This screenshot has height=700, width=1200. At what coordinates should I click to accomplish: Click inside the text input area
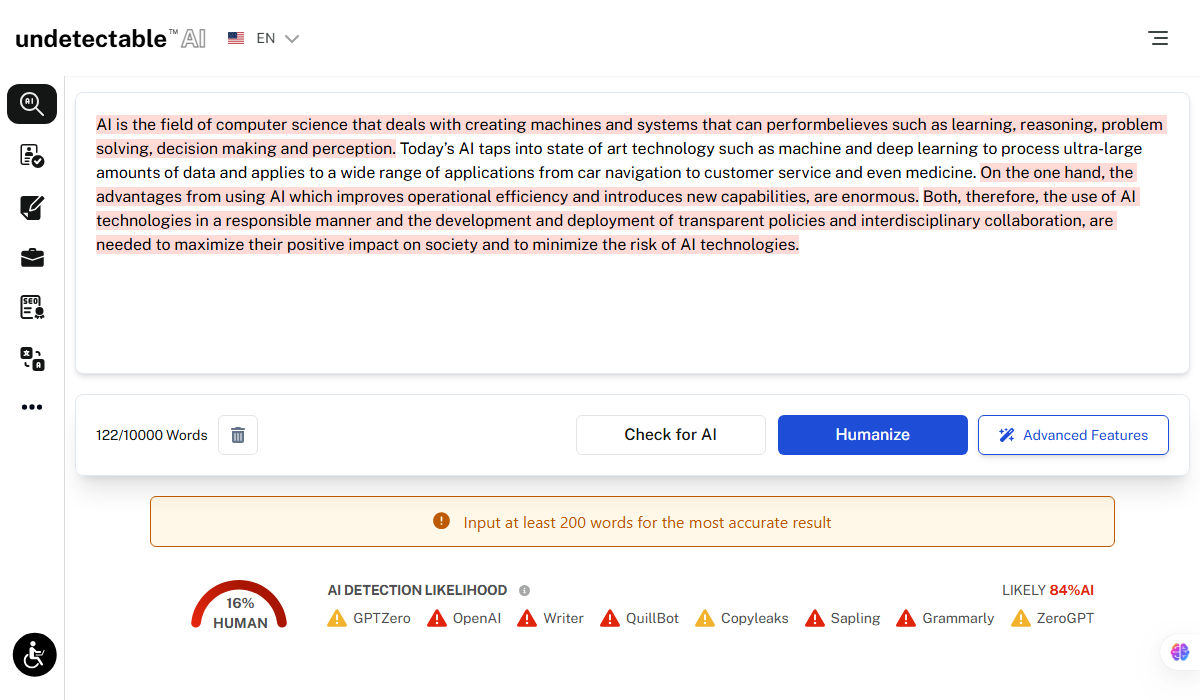(x=632, y=233)
